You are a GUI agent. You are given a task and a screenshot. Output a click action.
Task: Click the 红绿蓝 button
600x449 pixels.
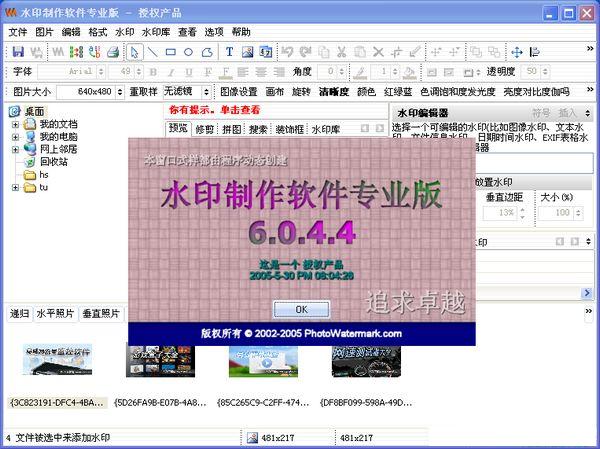(398, 92)
